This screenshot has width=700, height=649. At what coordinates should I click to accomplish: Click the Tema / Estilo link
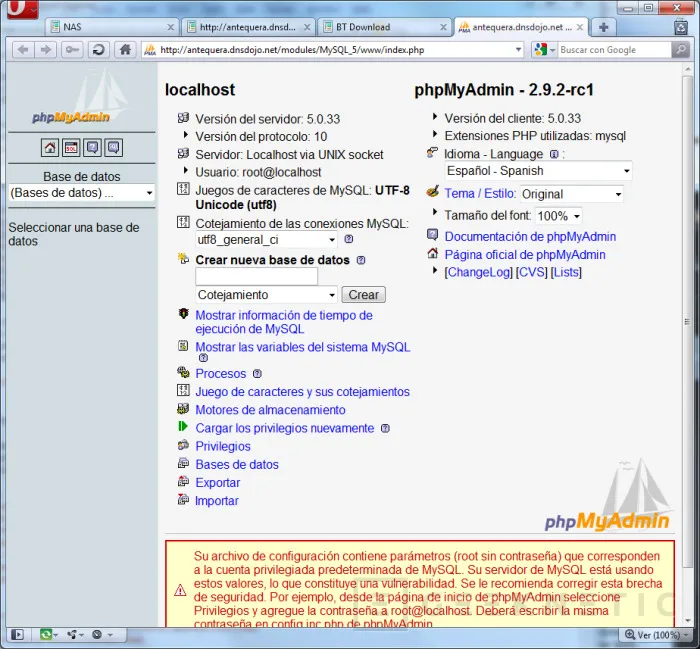480,194
